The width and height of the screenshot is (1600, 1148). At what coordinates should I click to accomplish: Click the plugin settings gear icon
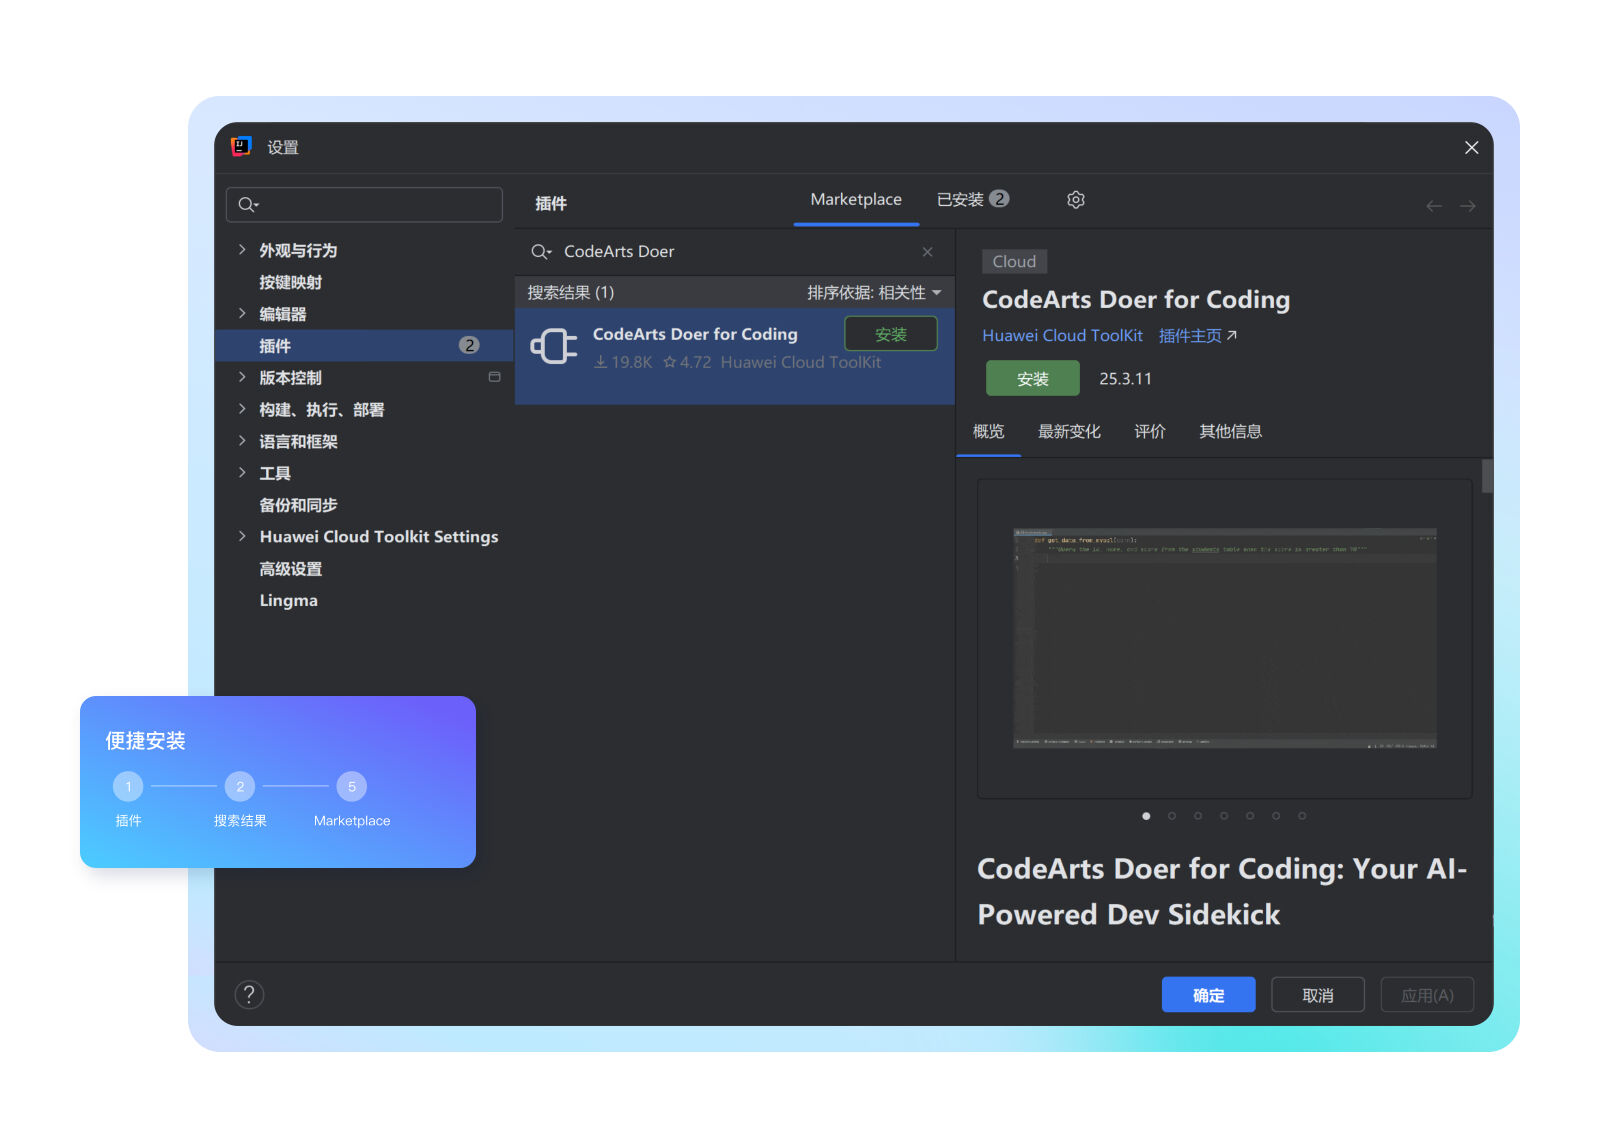(1075, 200)
